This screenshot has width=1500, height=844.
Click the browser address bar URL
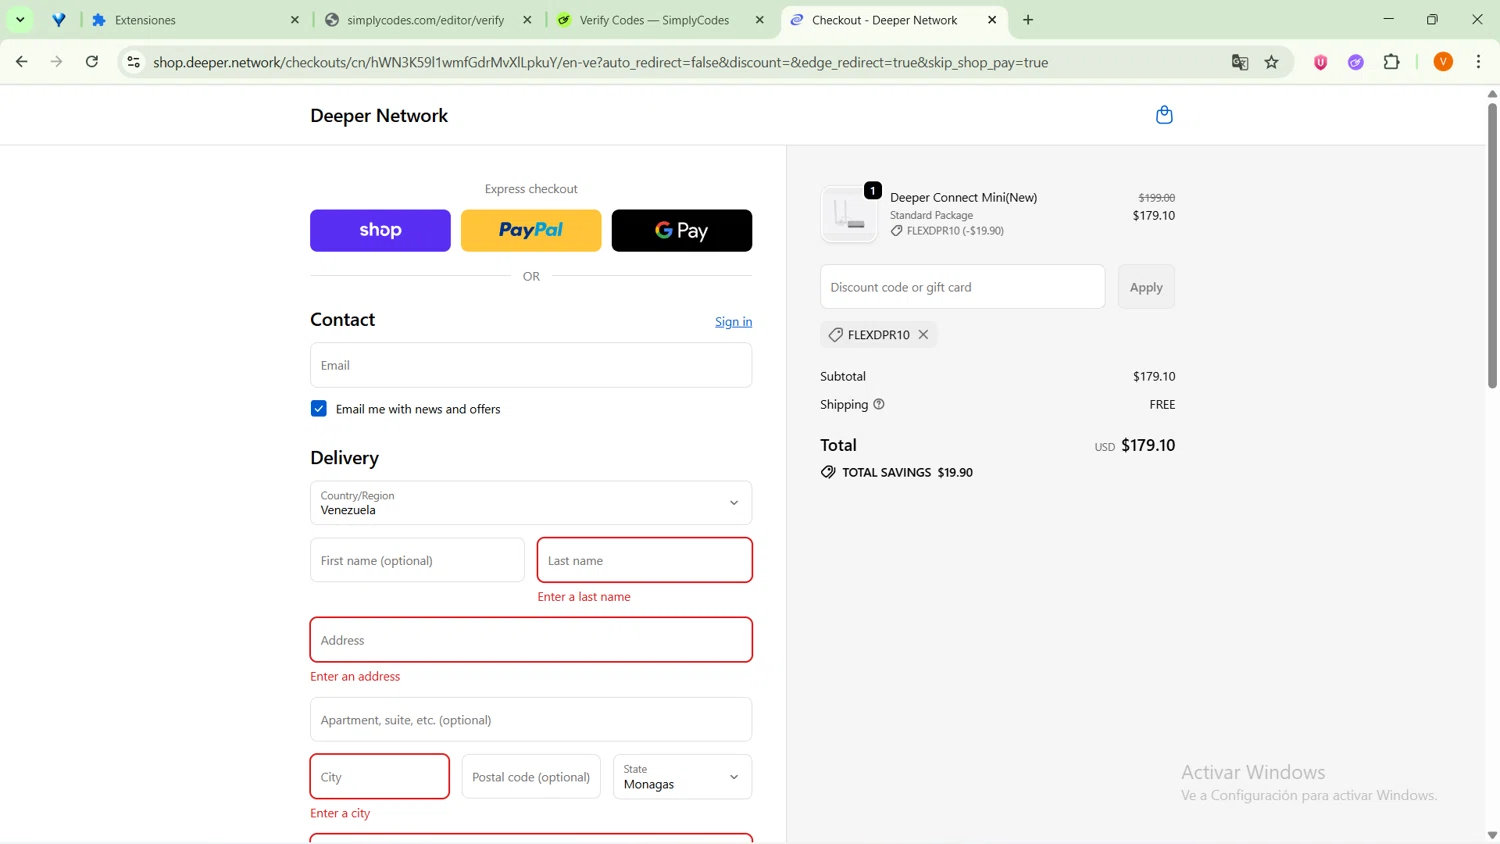(600, 62)
